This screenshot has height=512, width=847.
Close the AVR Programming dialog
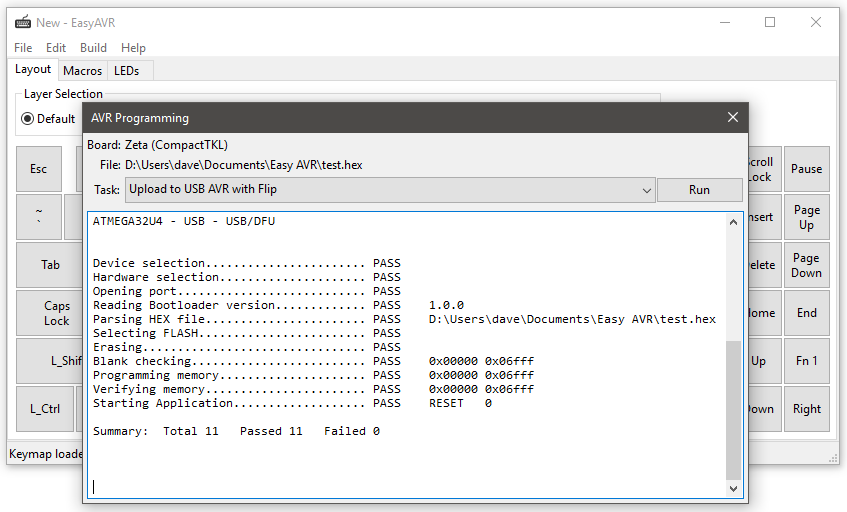pos(732,117)
